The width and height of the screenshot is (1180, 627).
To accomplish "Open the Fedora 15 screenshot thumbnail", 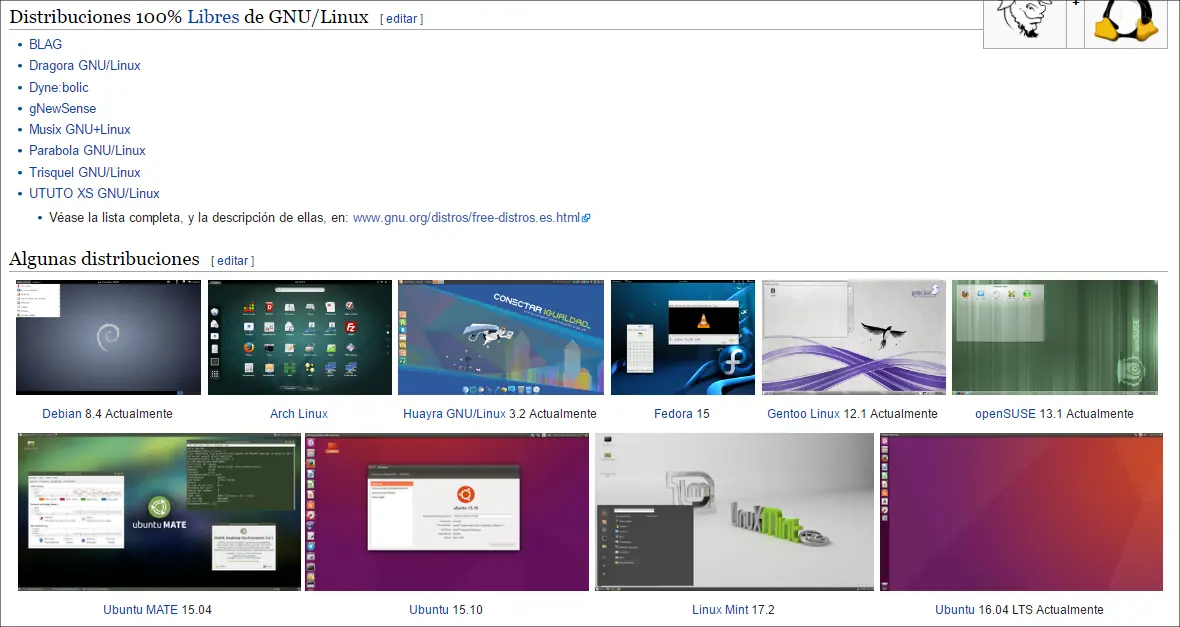I will pyautogui.click(x=683, y=337).
